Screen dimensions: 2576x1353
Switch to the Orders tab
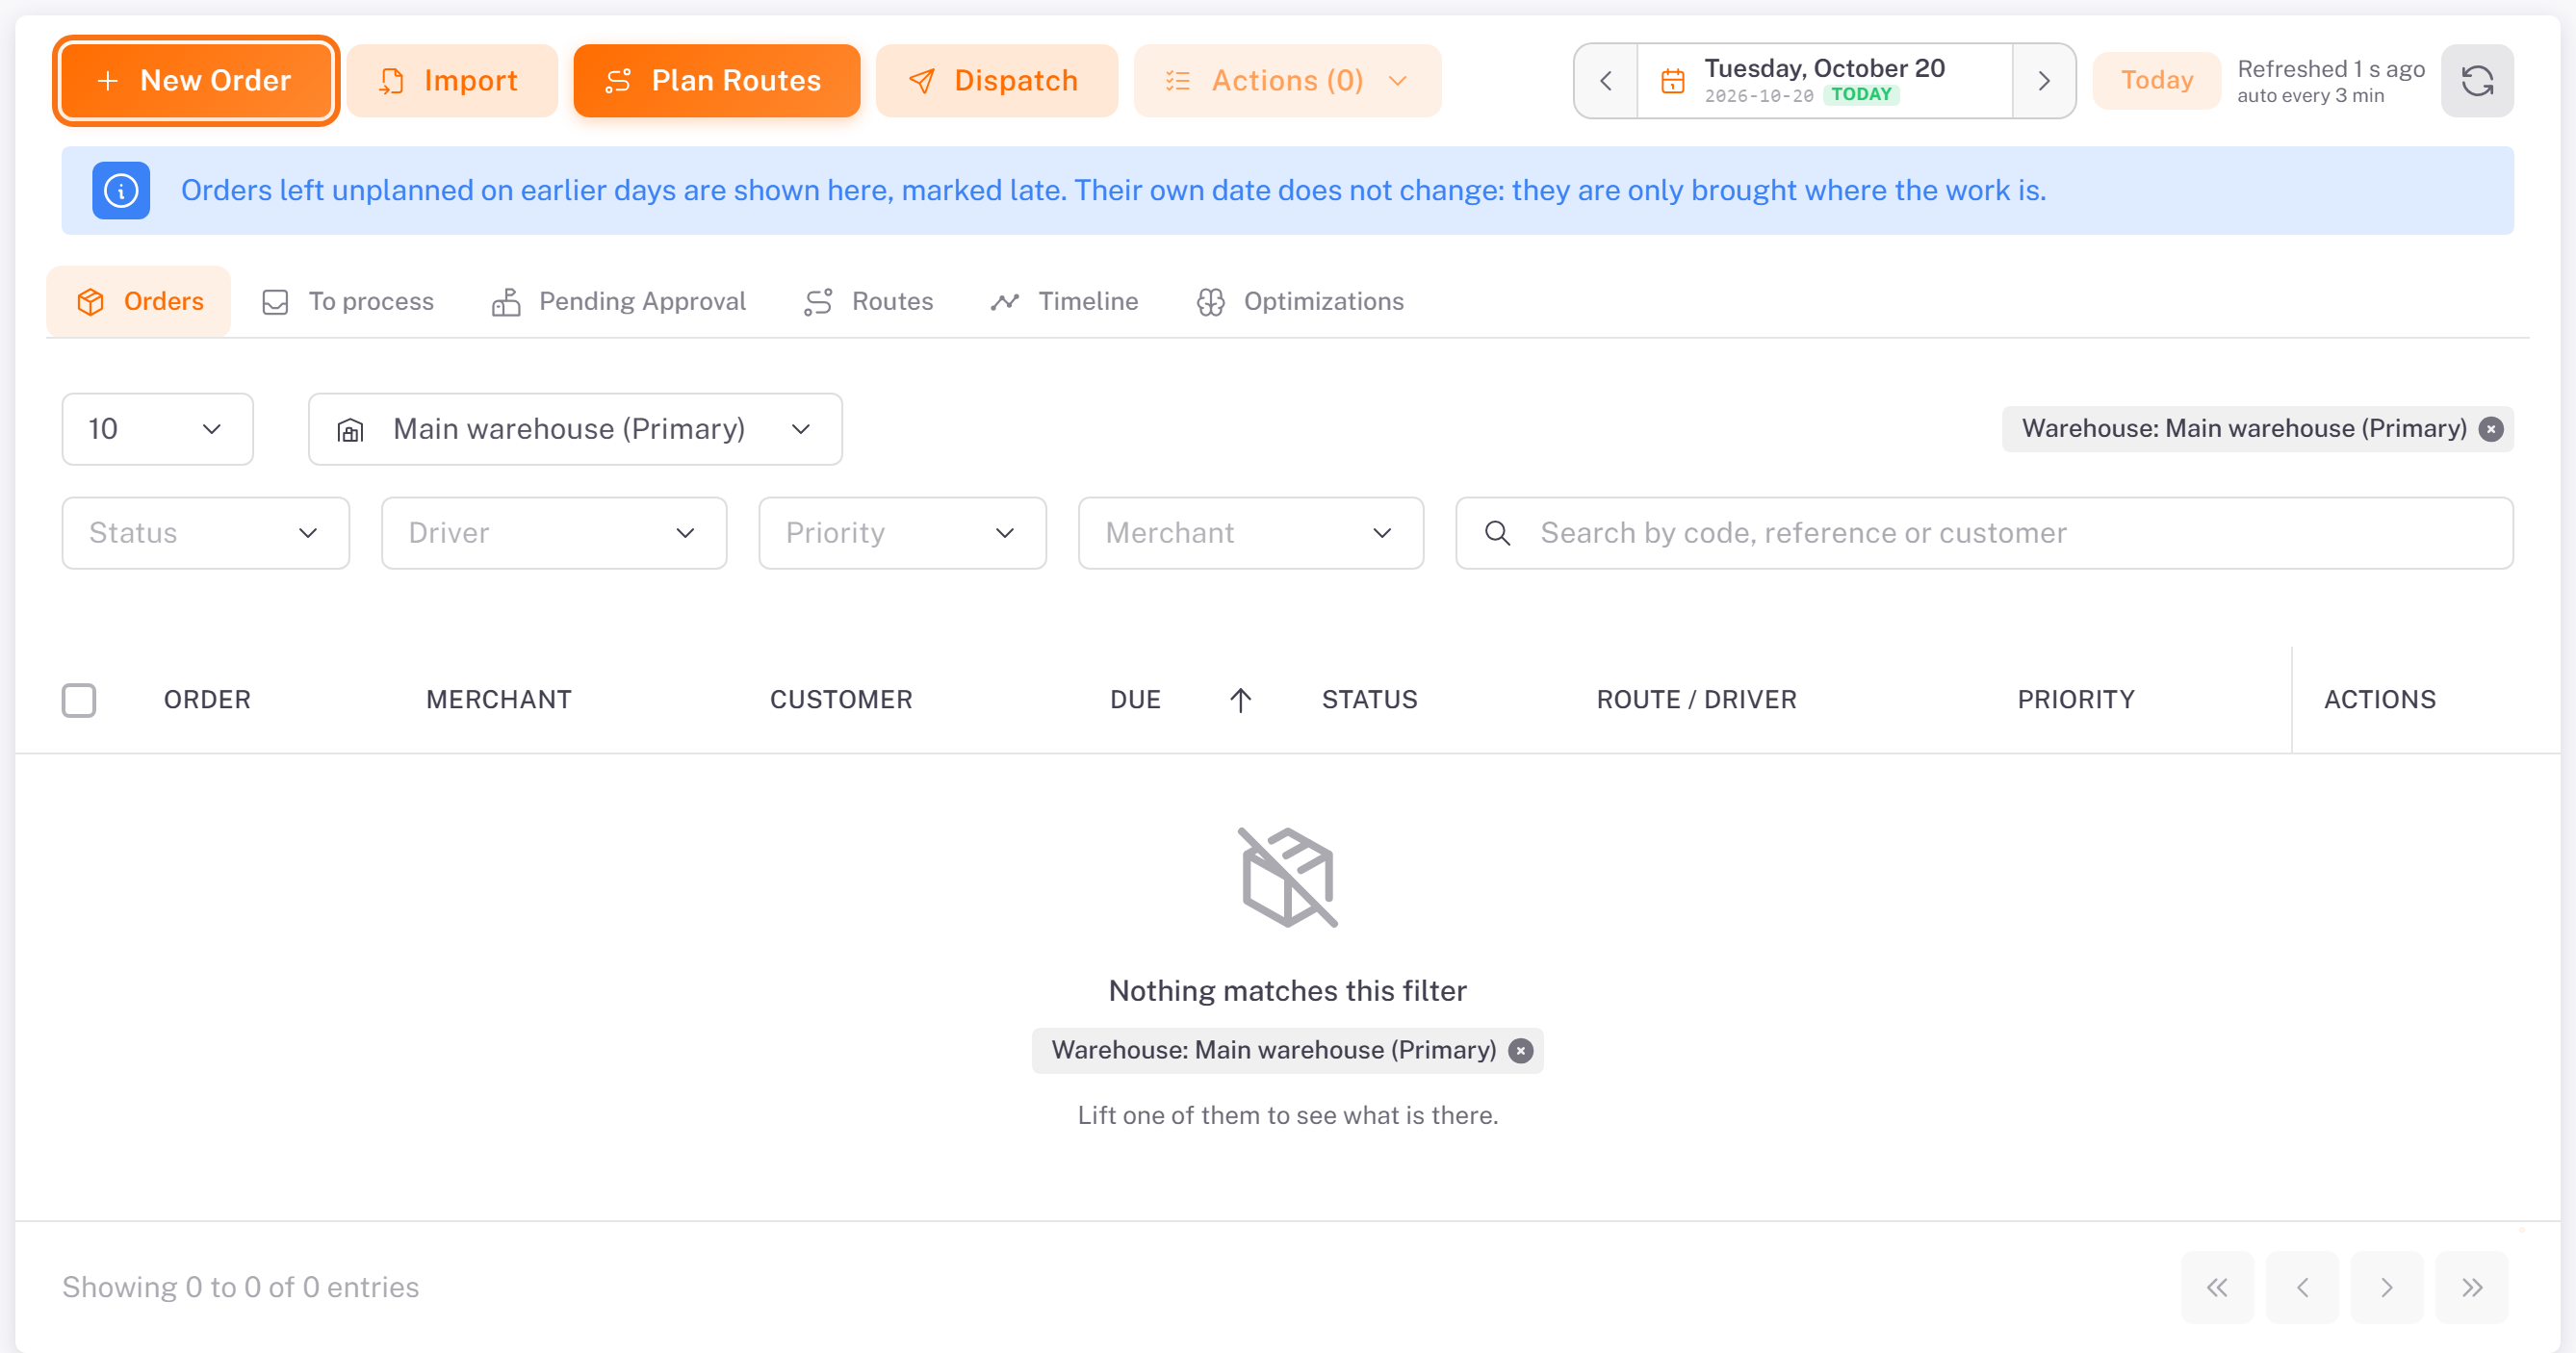(139, 301)
